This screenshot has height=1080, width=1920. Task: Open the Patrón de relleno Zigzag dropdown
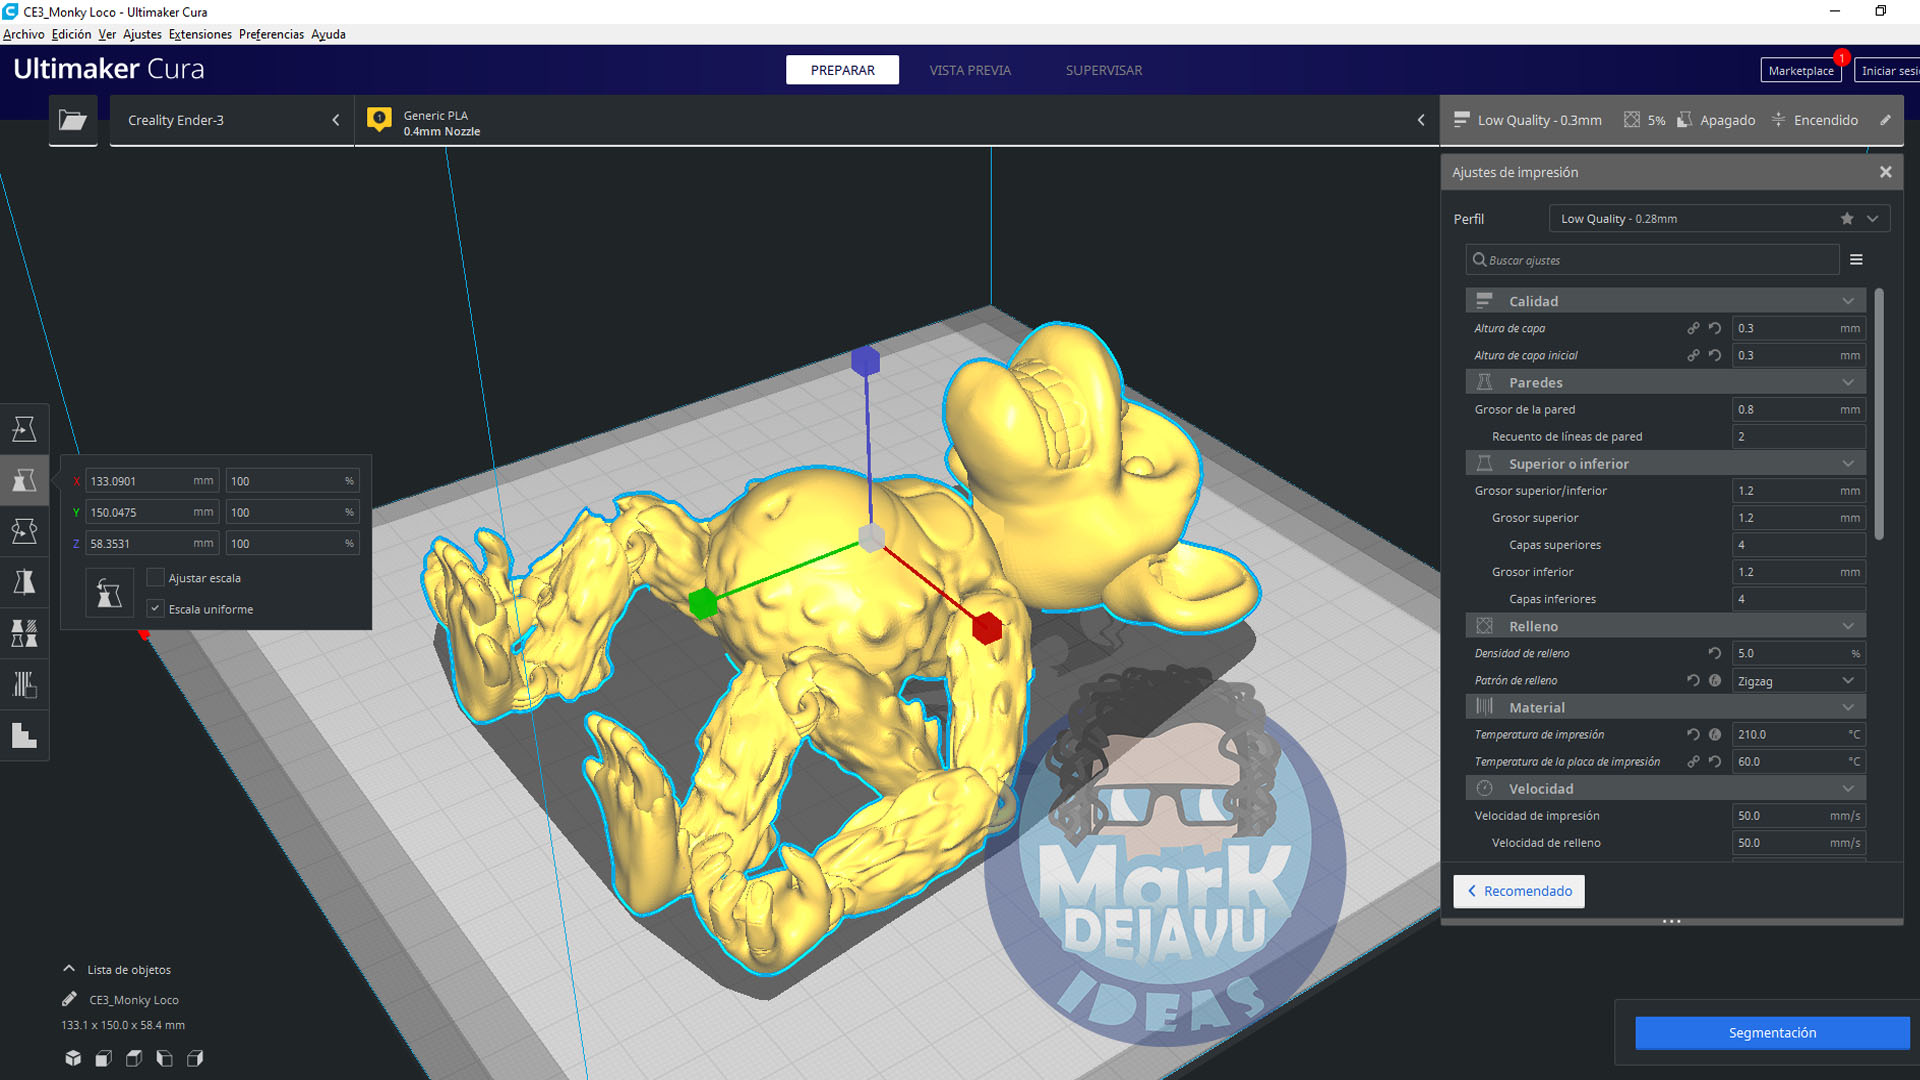(x=1797, y=681)
